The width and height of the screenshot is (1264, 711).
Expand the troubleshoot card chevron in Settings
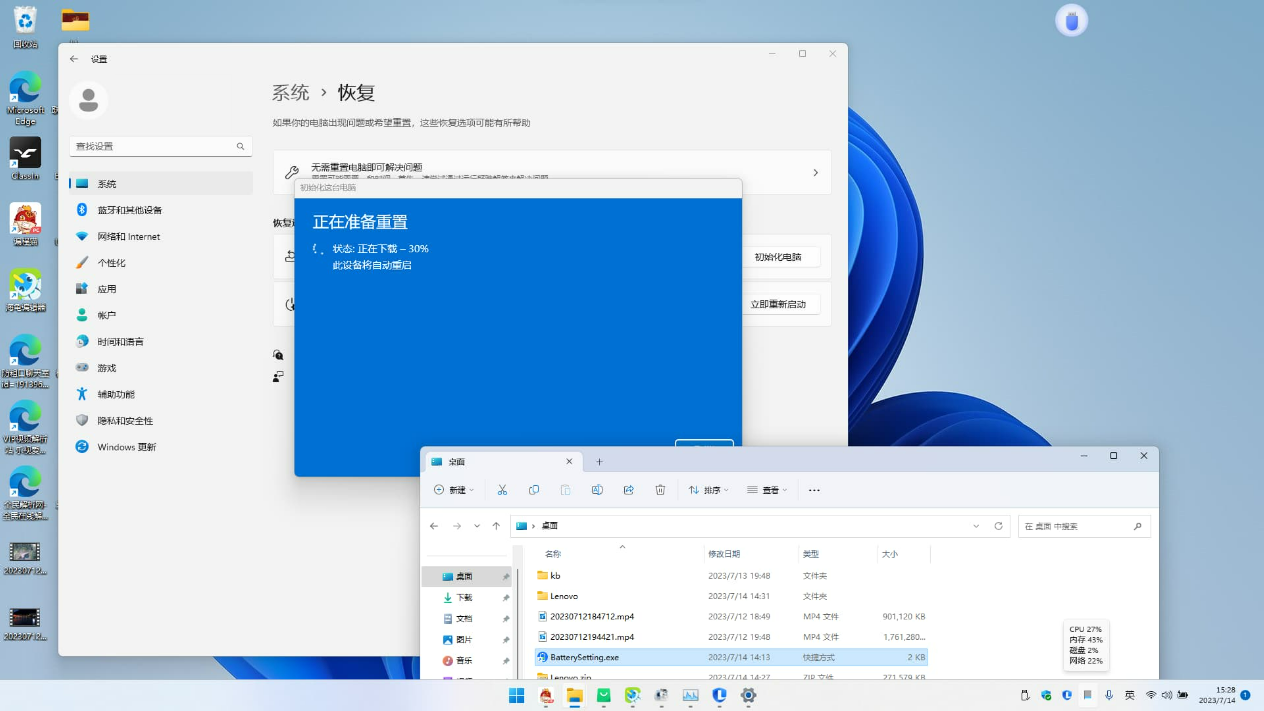click(815, 173)
